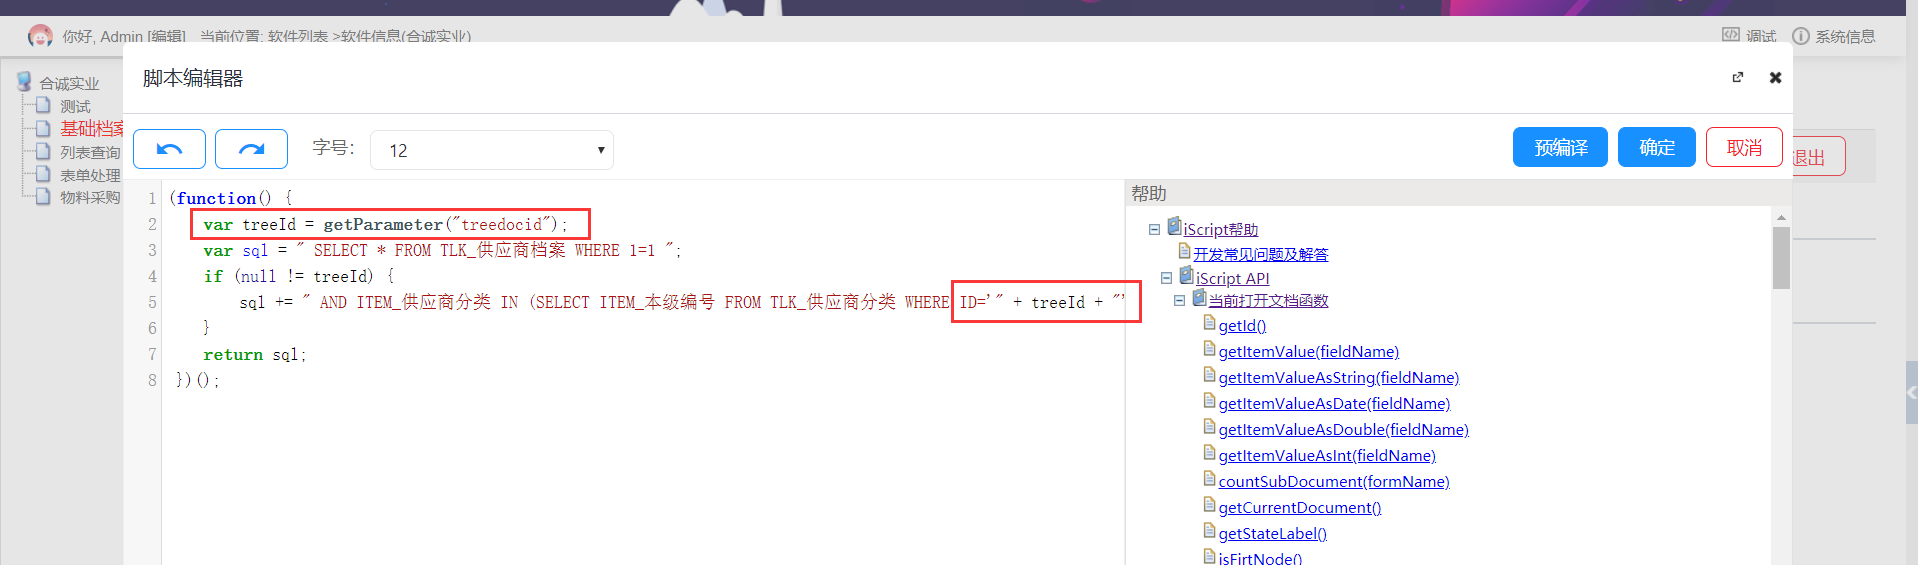Collapse the iScript API tree node

tap(1166, 279)
